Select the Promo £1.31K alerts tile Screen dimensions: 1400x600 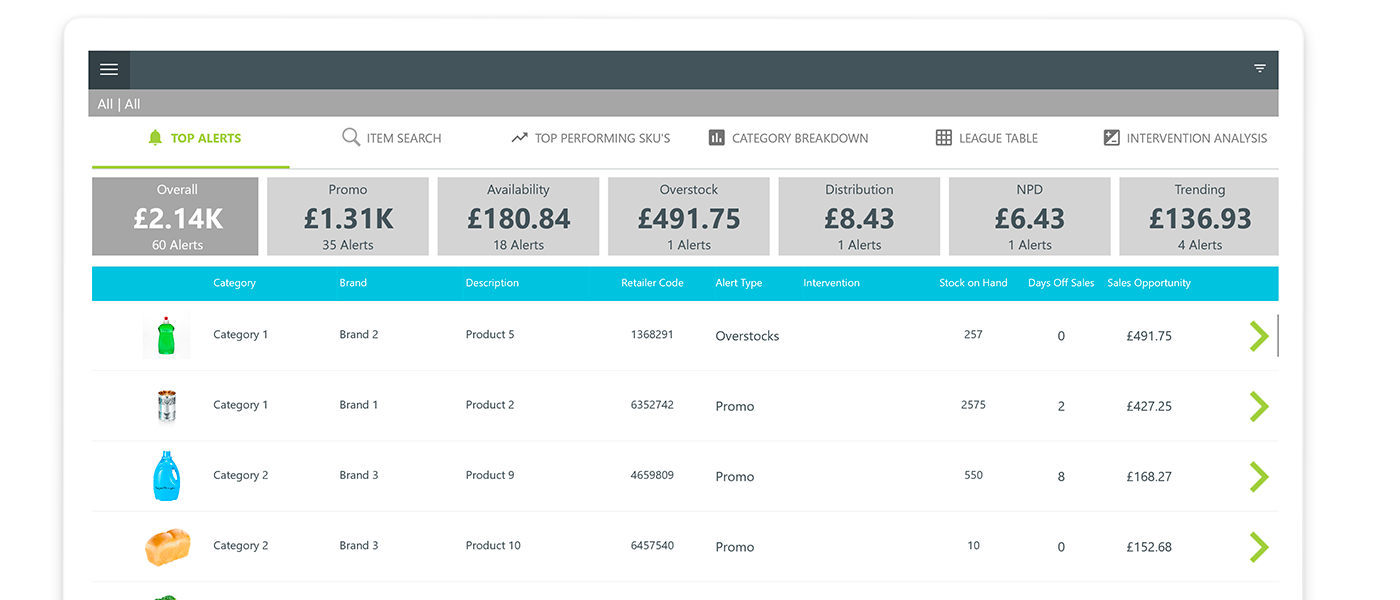pos(348,217)
